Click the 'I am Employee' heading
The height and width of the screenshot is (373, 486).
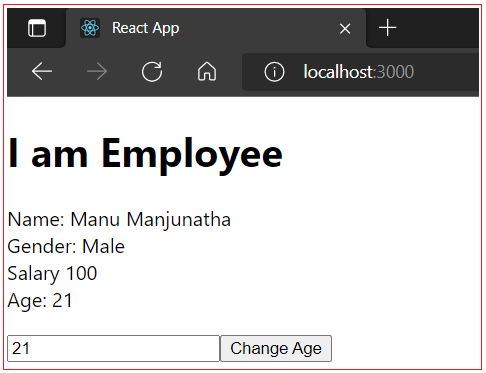click(145, 155)
